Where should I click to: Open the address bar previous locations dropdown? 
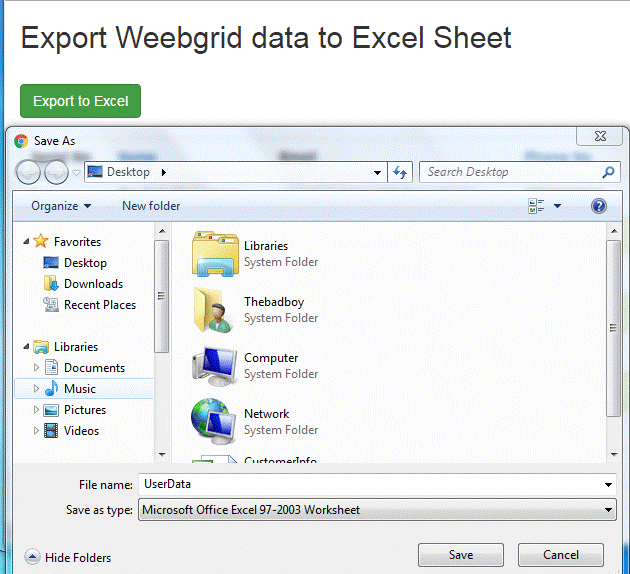coord(377,173)
